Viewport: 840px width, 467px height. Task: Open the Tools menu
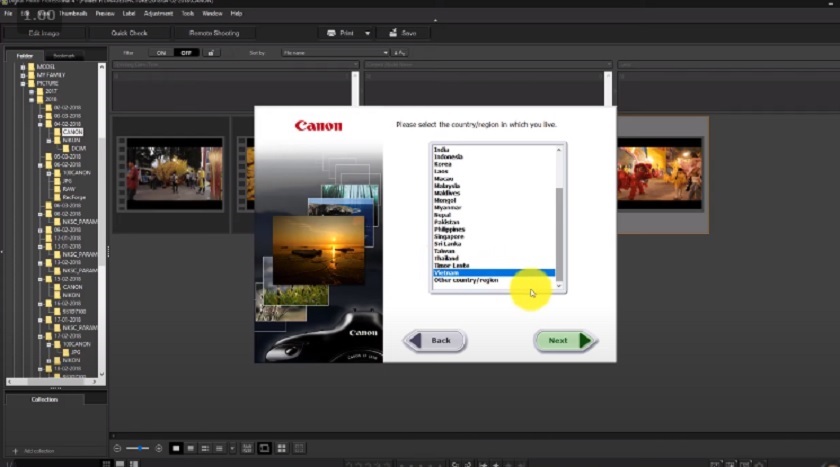(x=188, y=13)
